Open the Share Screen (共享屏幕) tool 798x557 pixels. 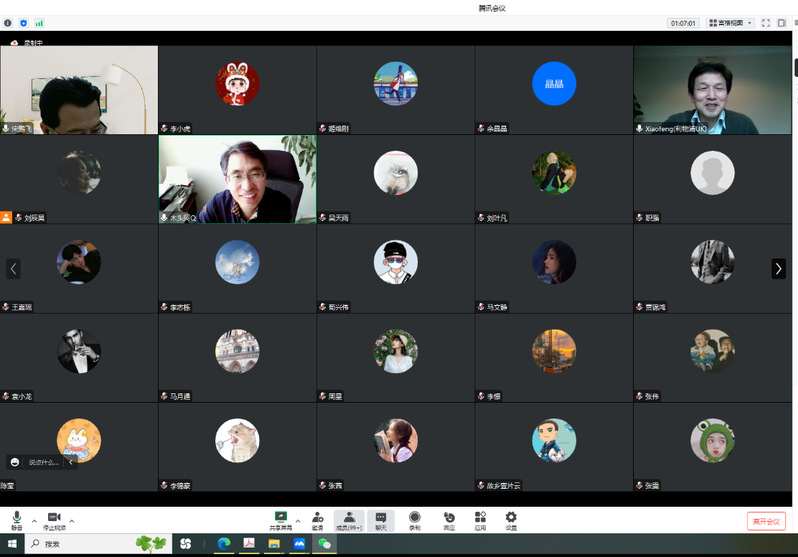(281, 520)
